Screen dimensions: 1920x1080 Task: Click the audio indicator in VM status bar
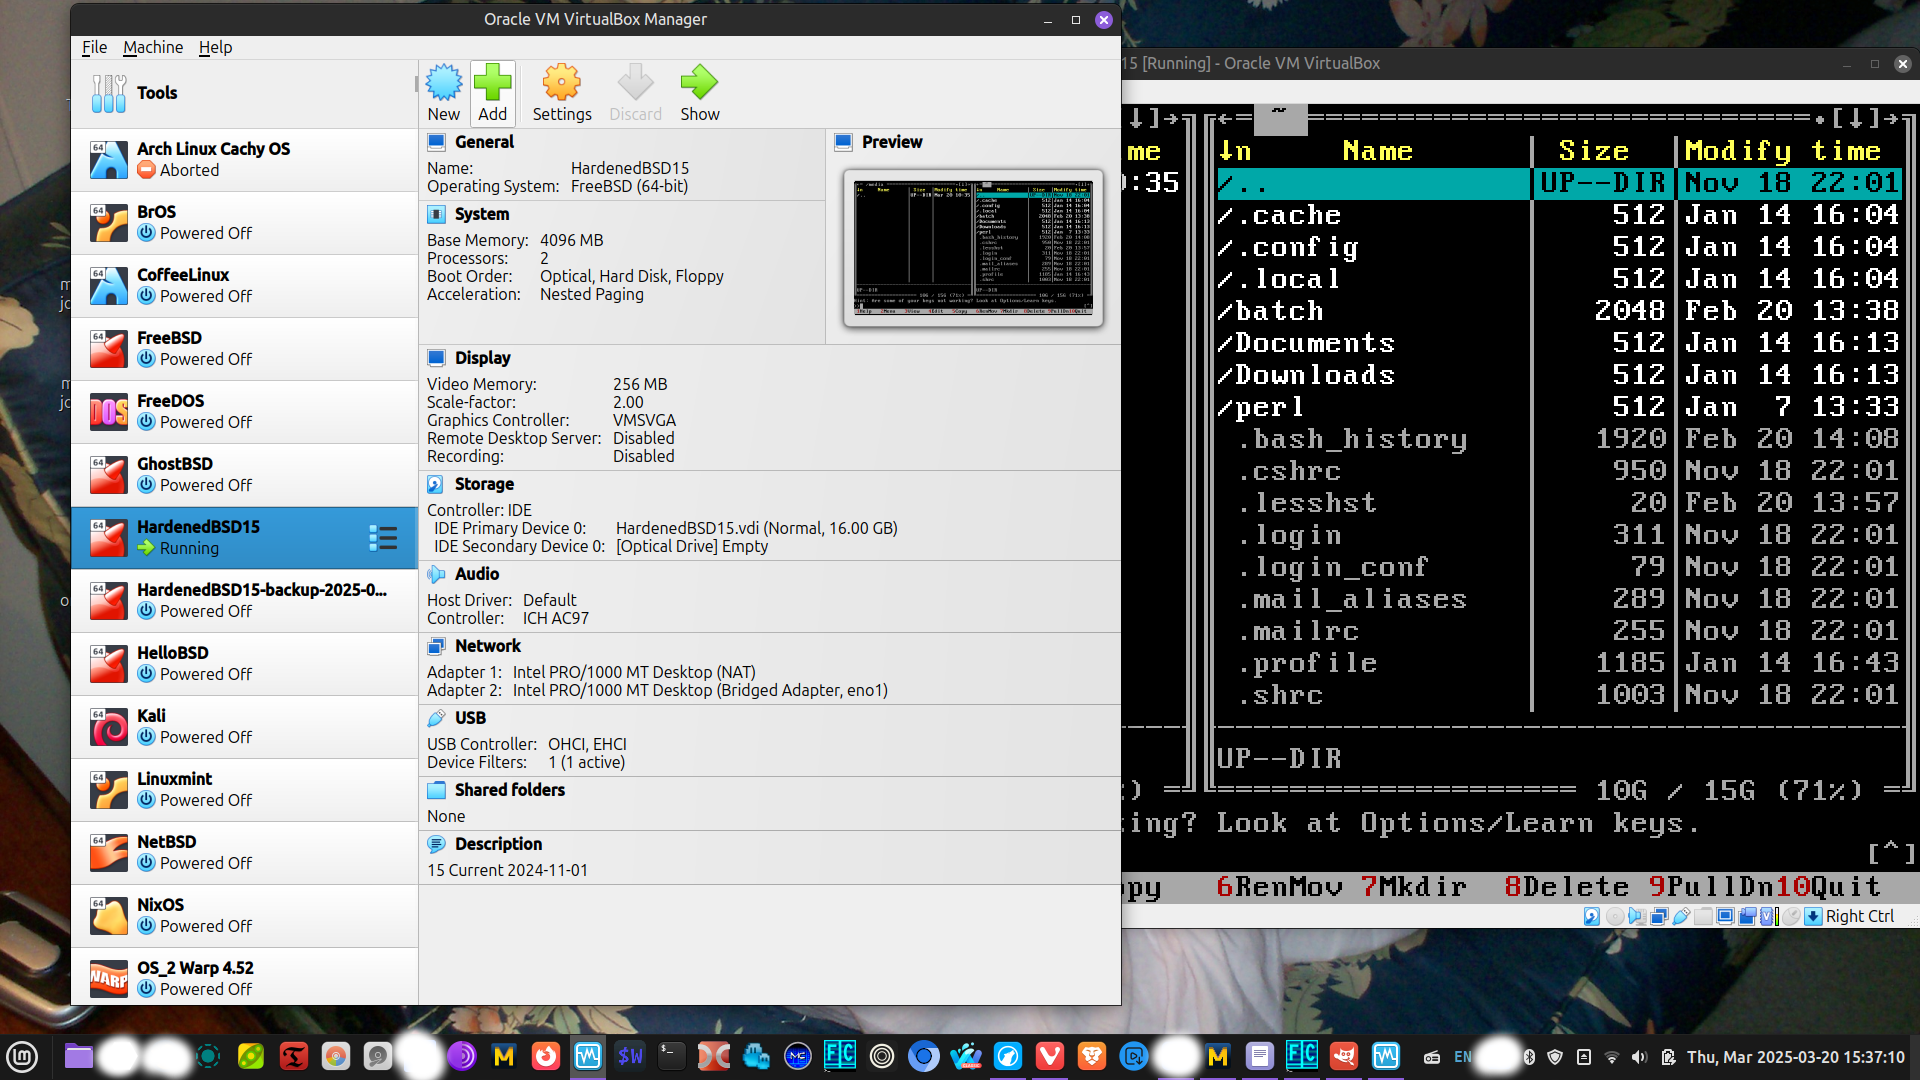[1637, 916]
